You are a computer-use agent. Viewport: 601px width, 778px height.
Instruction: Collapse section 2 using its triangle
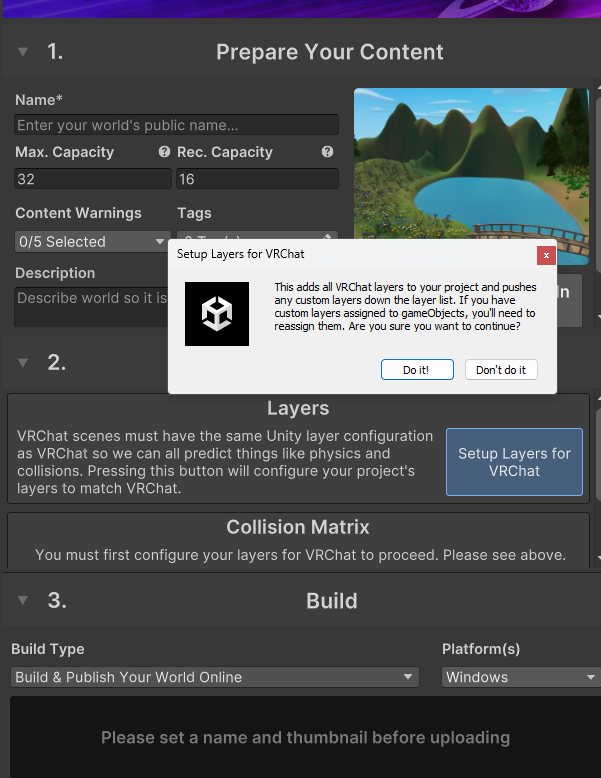[x=23, y=362]
